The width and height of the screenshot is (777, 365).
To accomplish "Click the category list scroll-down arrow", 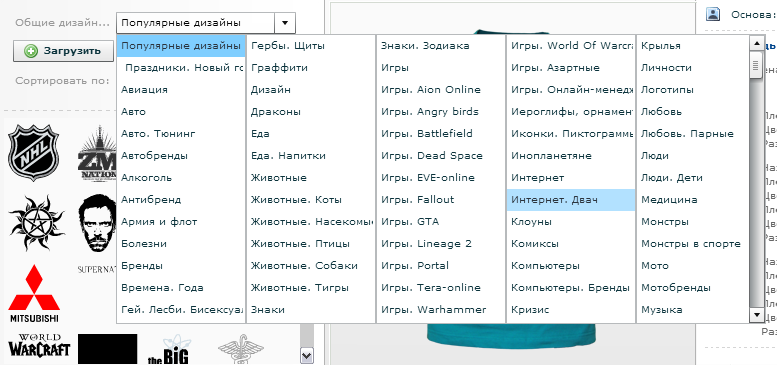I will click(x=756, y=314).
